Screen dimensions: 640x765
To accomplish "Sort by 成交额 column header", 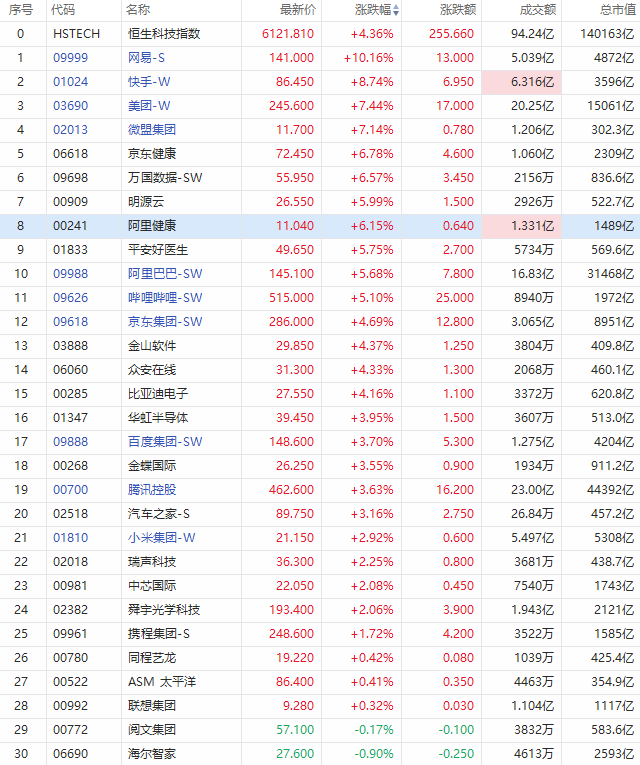I will pos(538,10).
